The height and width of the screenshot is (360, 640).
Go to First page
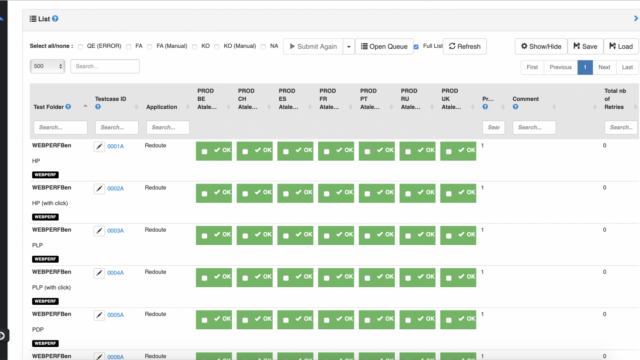[532, 67]
